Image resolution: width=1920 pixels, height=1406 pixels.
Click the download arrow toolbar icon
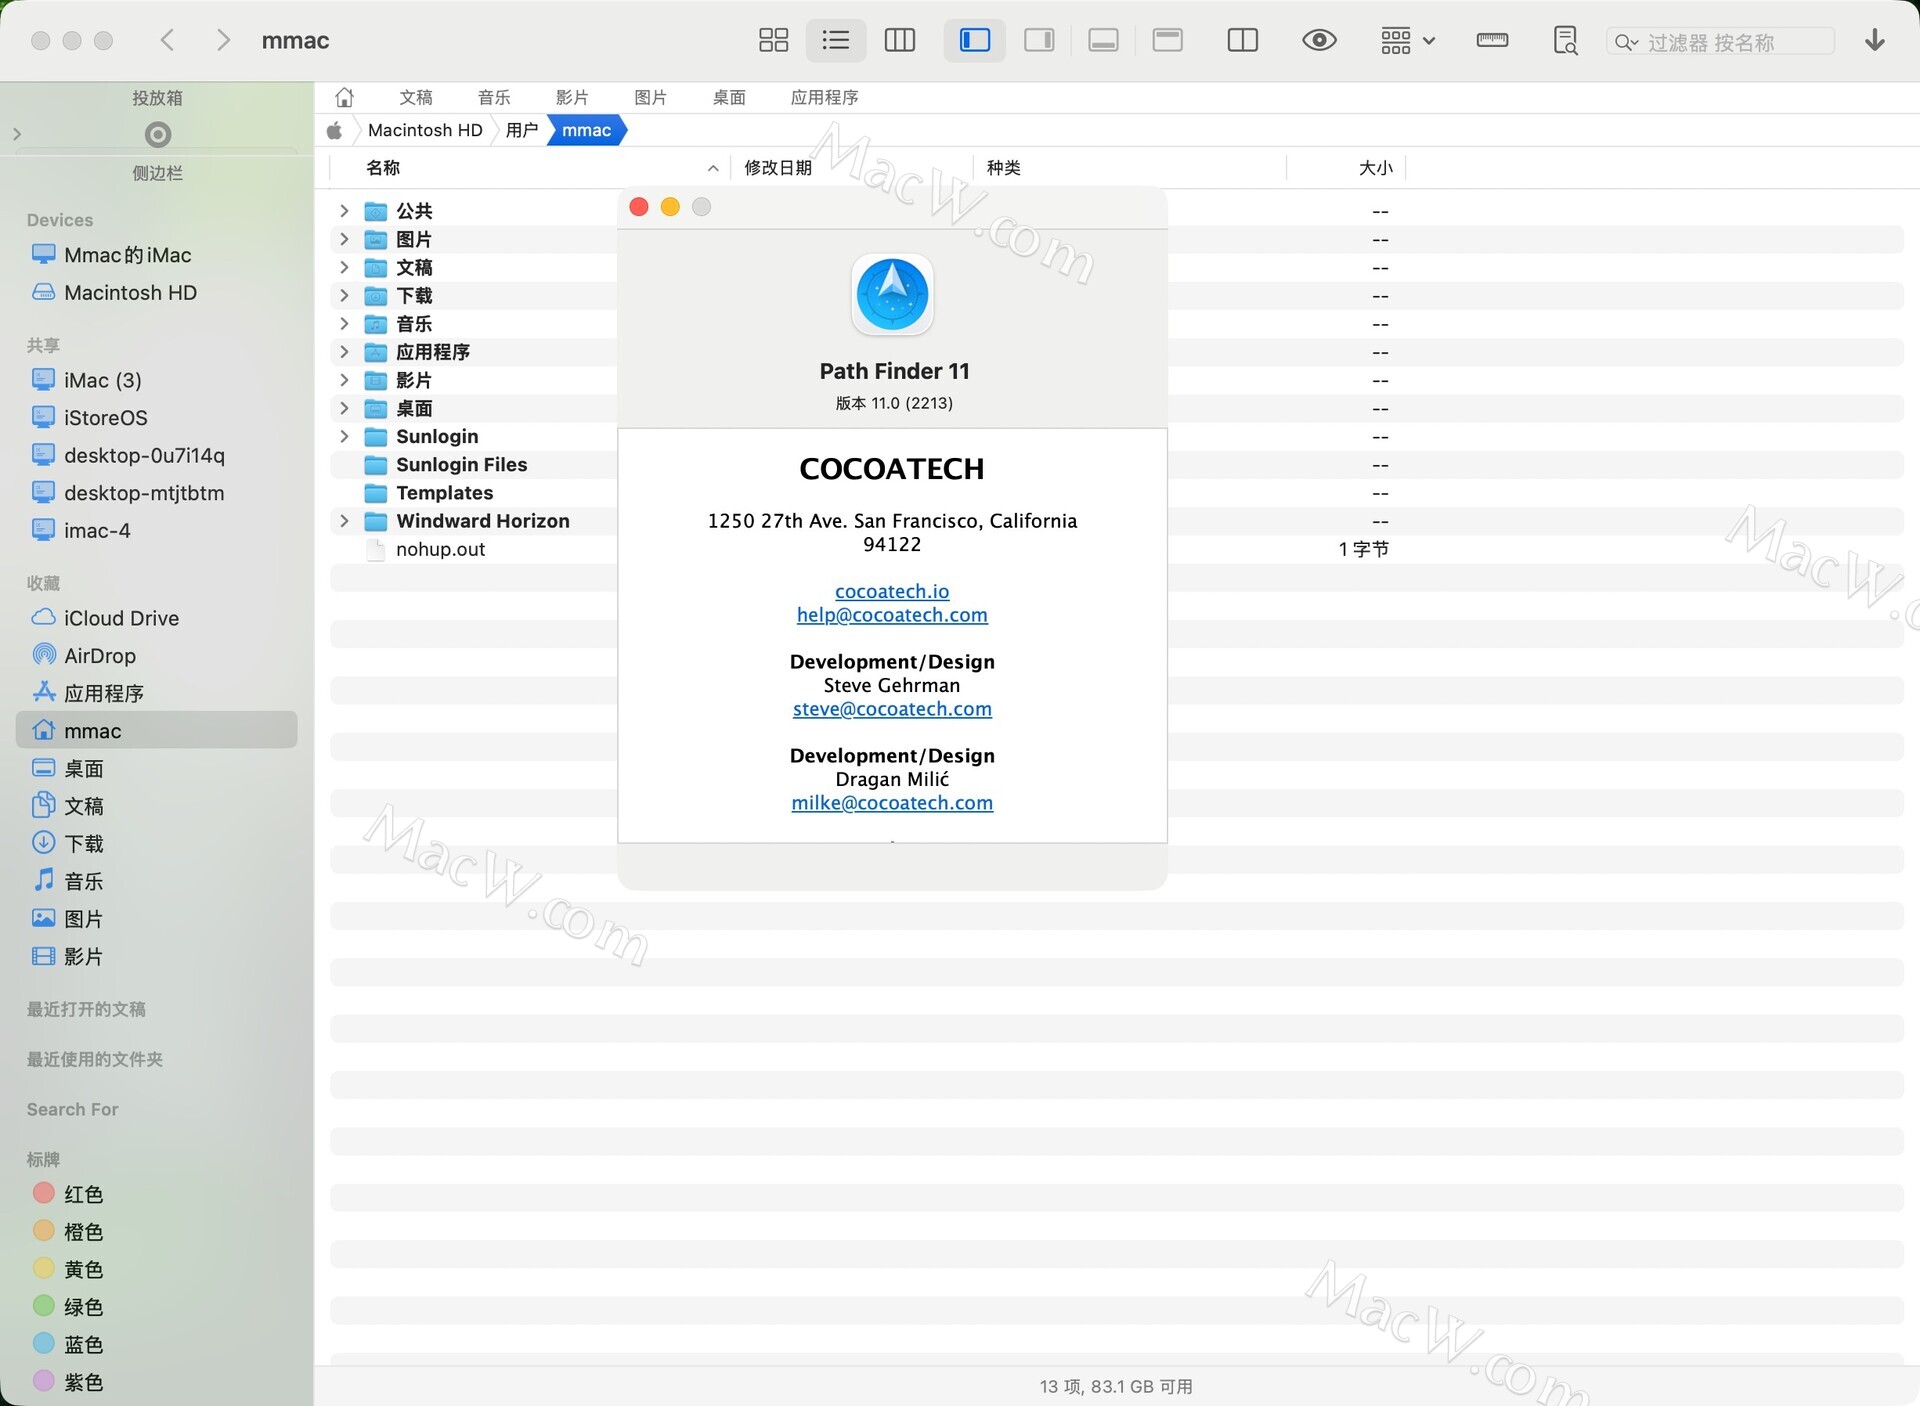(1874, 40)
